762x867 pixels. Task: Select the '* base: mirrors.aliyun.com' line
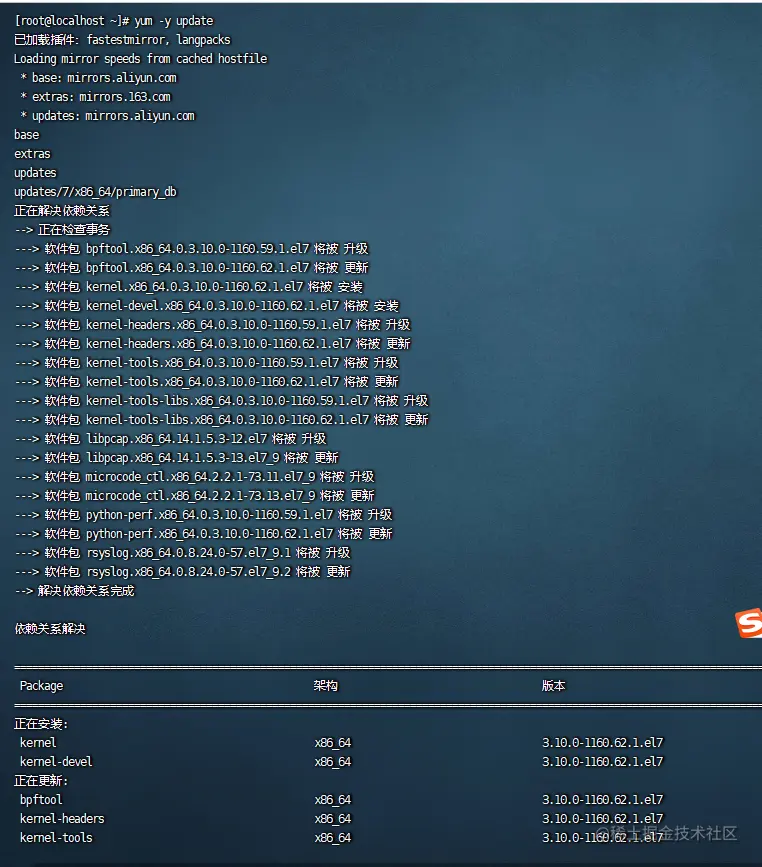tap(98, 78)
